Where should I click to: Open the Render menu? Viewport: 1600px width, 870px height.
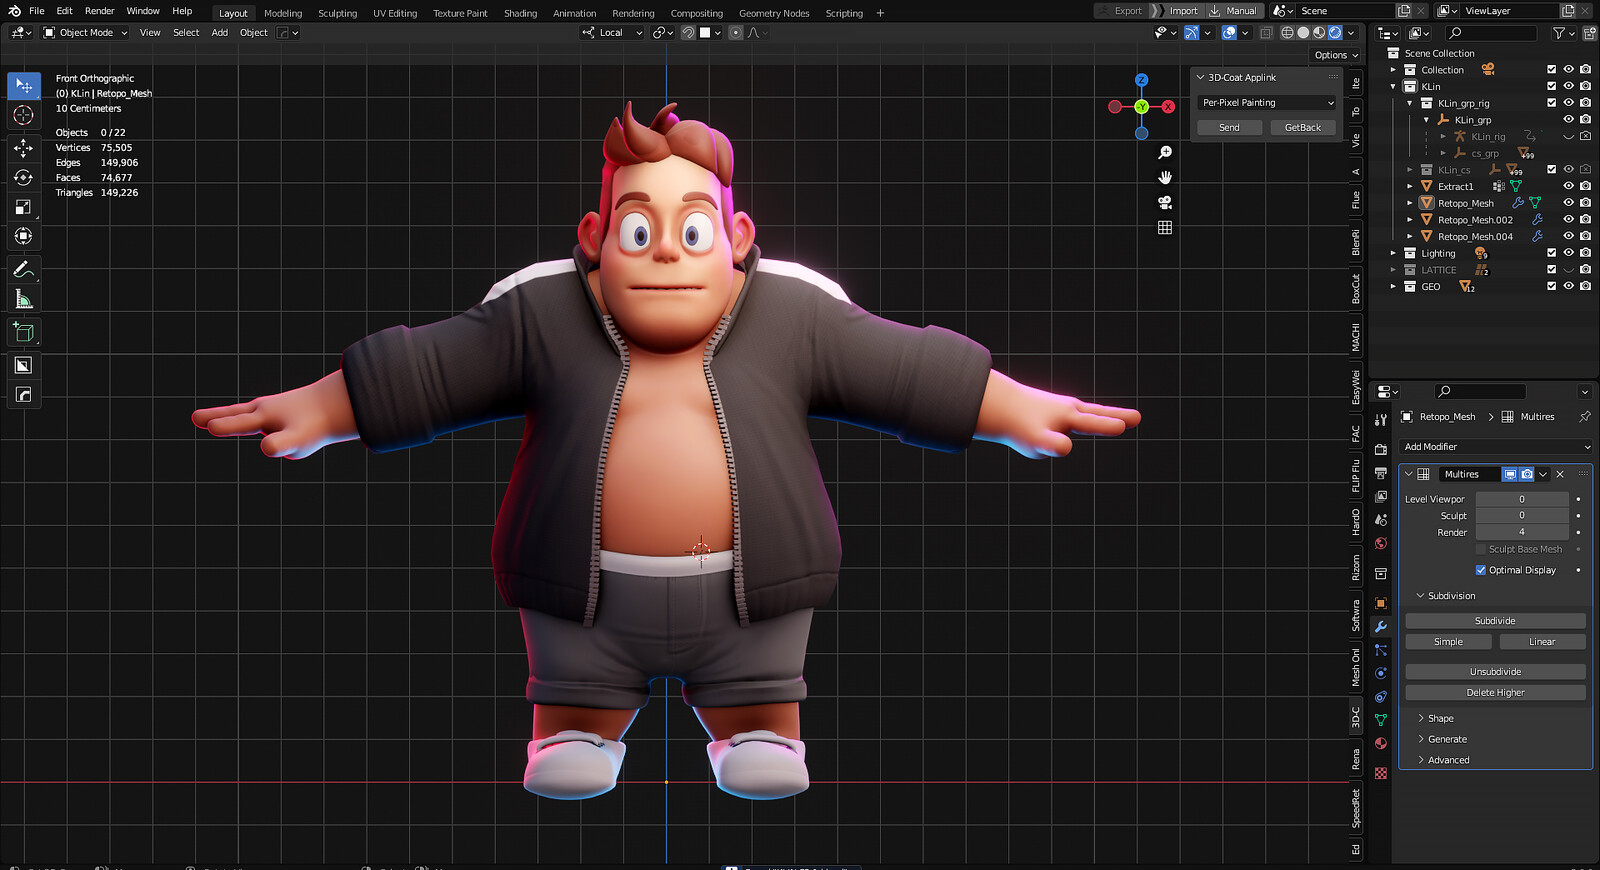(x=100, y=11)
